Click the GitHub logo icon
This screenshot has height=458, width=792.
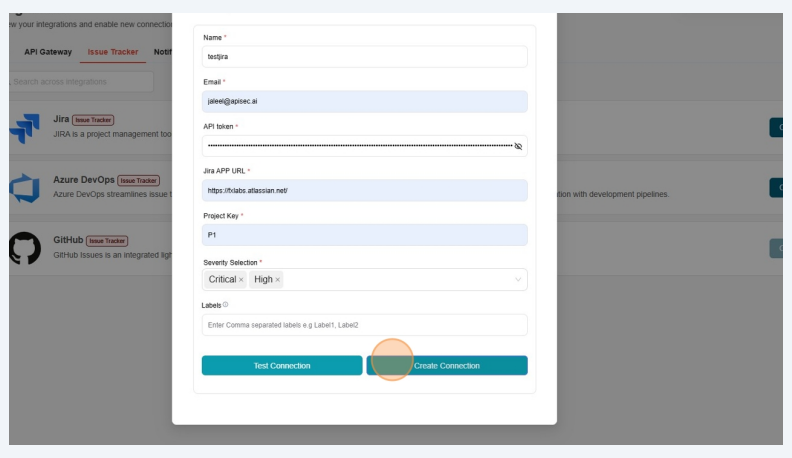pos(25,248)
